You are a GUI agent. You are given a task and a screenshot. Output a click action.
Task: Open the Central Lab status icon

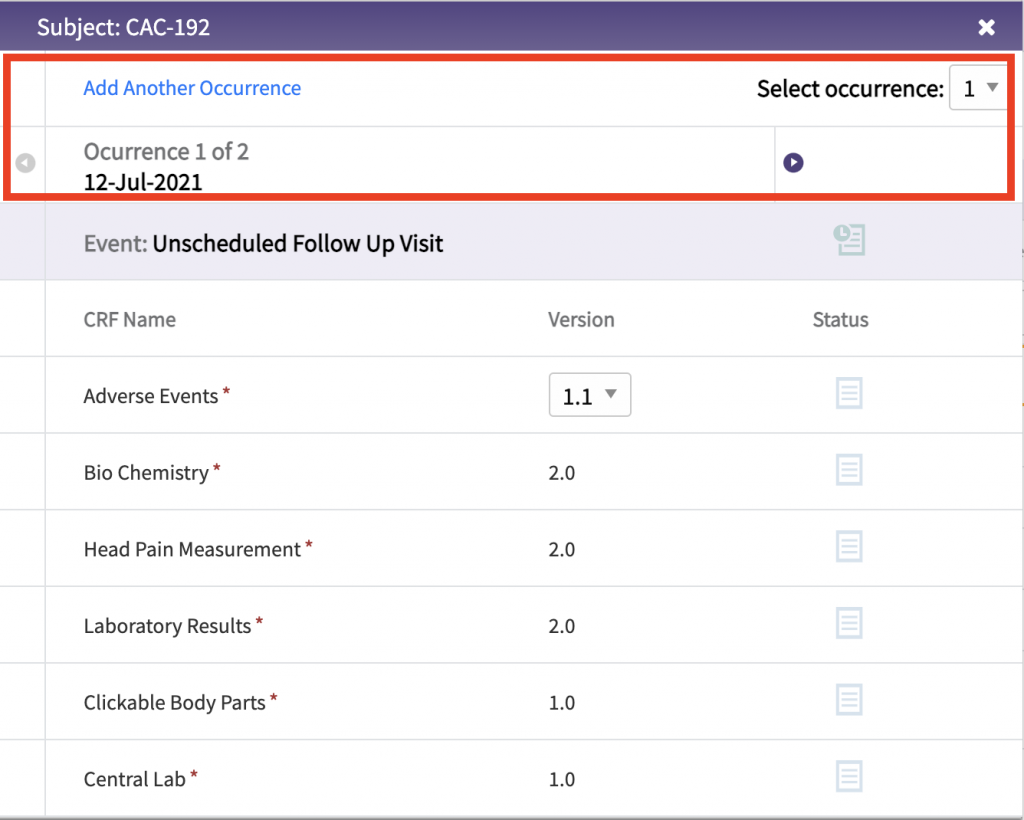(848, 777)
